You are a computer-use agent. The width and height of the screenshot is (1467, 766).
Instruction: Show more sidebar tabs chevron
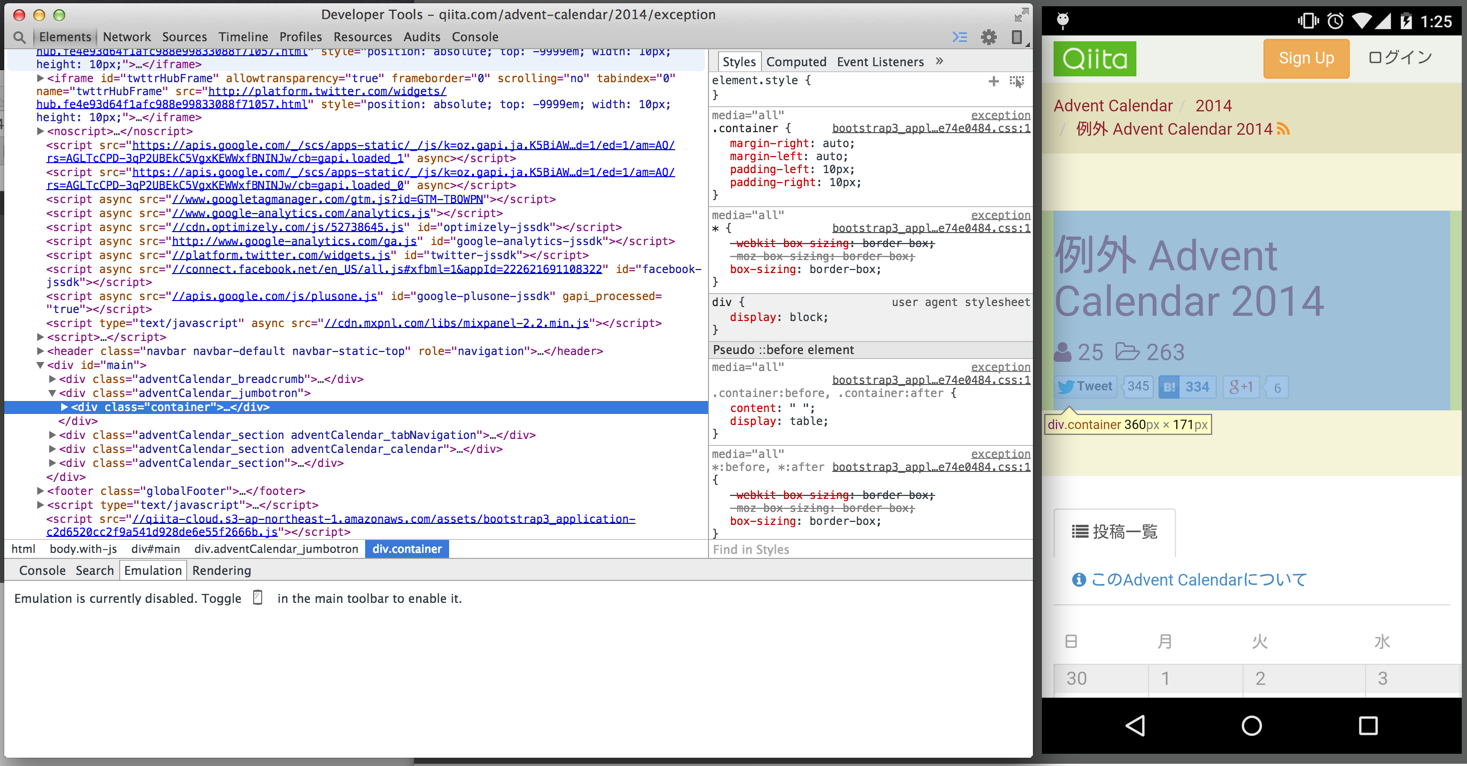tap(940, 61)
